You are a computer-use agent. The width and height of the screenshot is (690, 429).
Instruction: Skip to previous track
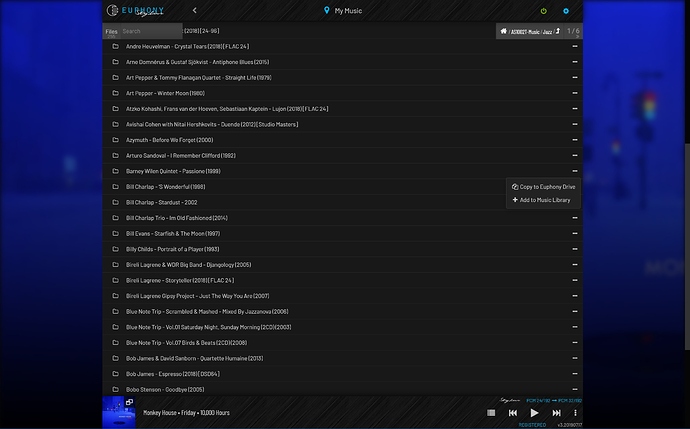pos(513,413)
